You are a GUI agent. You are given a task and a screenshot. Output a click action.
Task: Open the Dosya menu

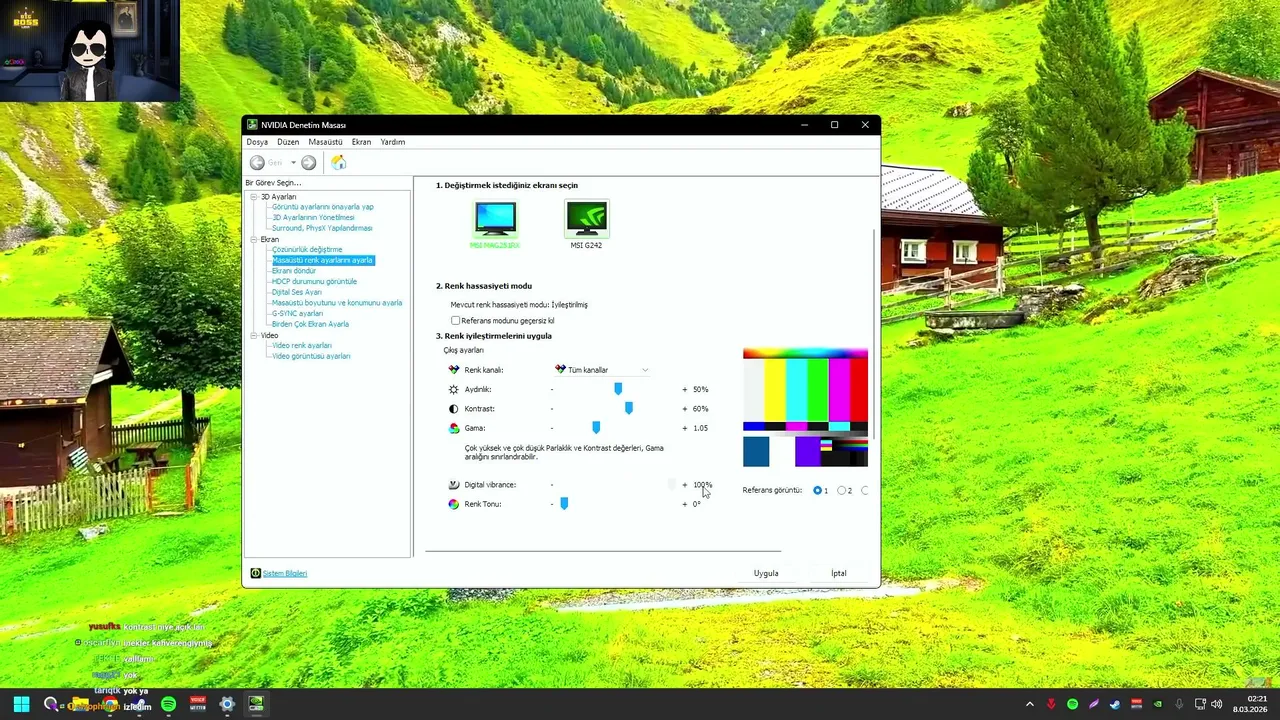coord(257,142)
